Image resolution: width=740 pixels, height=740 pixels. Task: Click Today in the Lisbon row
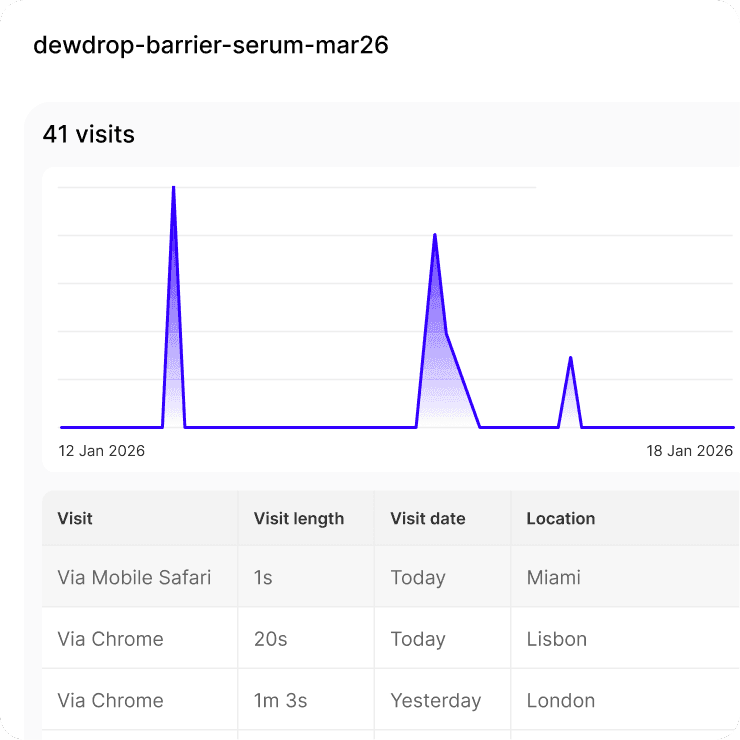[418, 639]
